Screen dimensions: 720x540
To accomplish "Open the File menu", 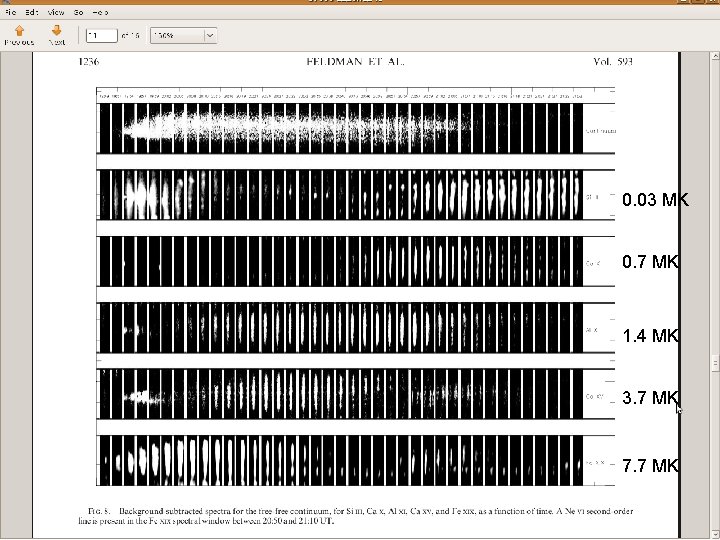I will point(10,12).
